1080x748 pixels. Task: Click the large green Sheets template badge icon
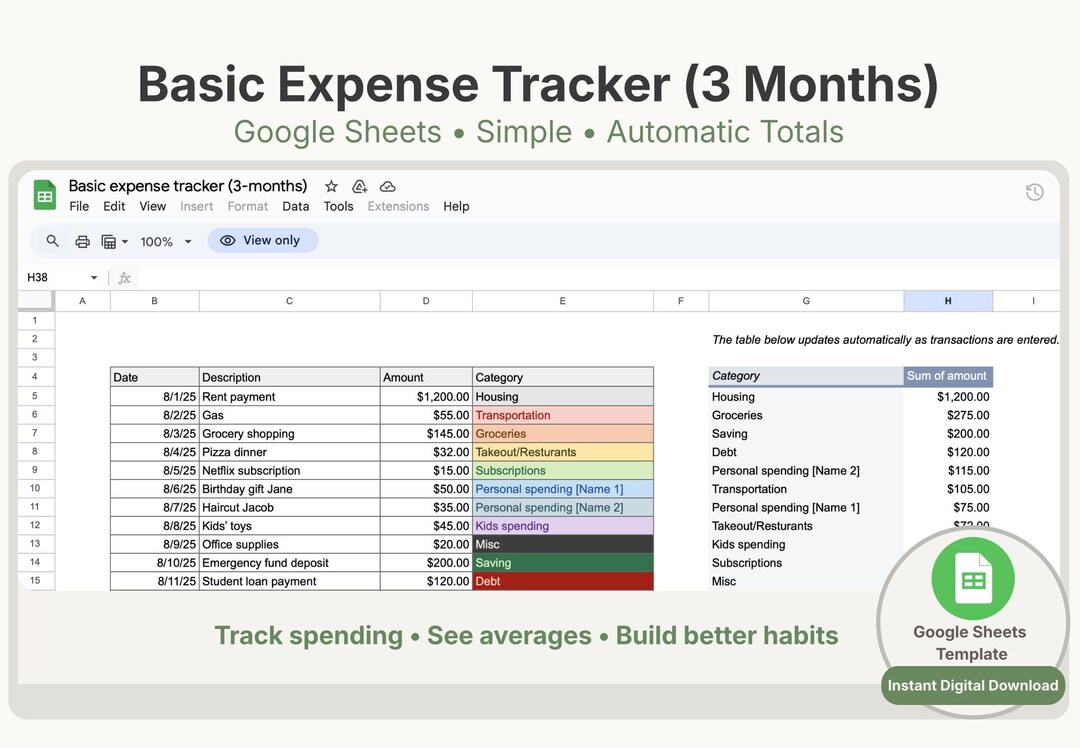pyautogui.click(x=973, y=579)
